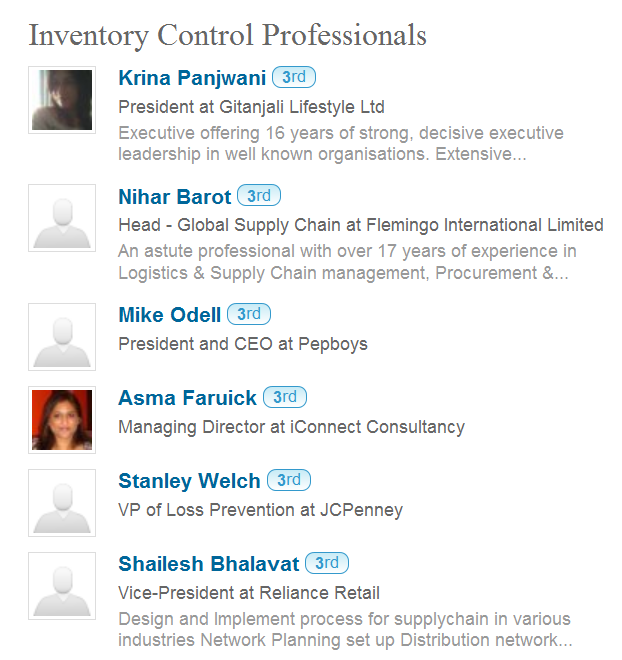Select Mike Odell's default avatar icon

coord(62,337)
